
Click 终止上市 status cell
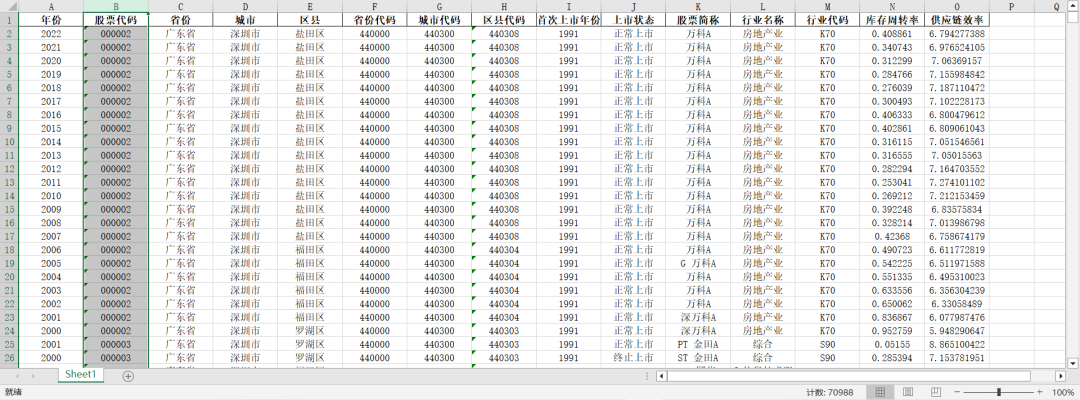634,358
